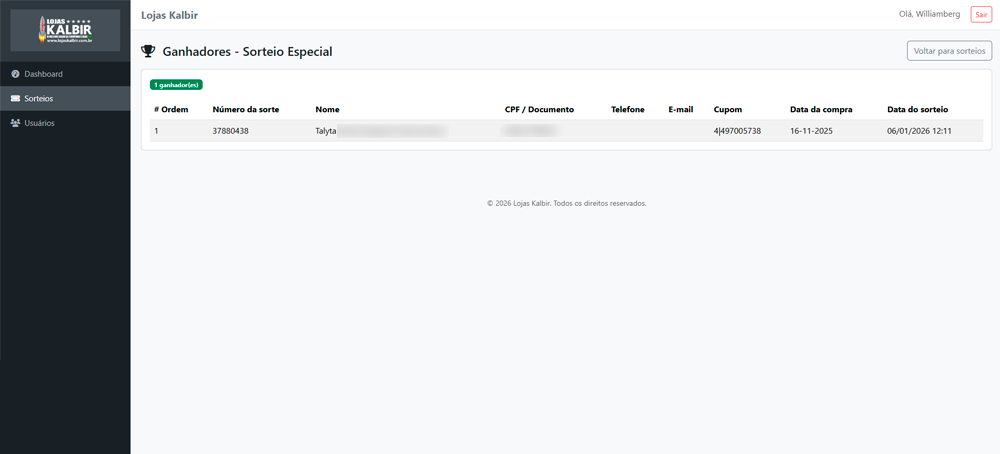The image size is (1000, 454).
Task: Click the Data da compra column header
Action: pyautogui.click(x=821, y=110)
